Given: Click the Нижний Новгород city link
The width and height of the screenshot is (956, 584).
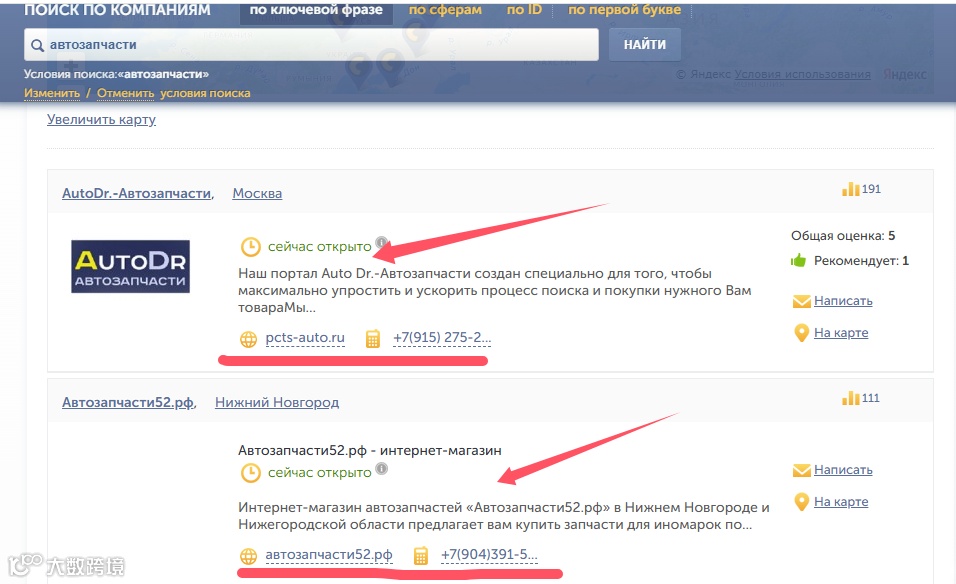Looking at the screenshot, I should [277, 403].
